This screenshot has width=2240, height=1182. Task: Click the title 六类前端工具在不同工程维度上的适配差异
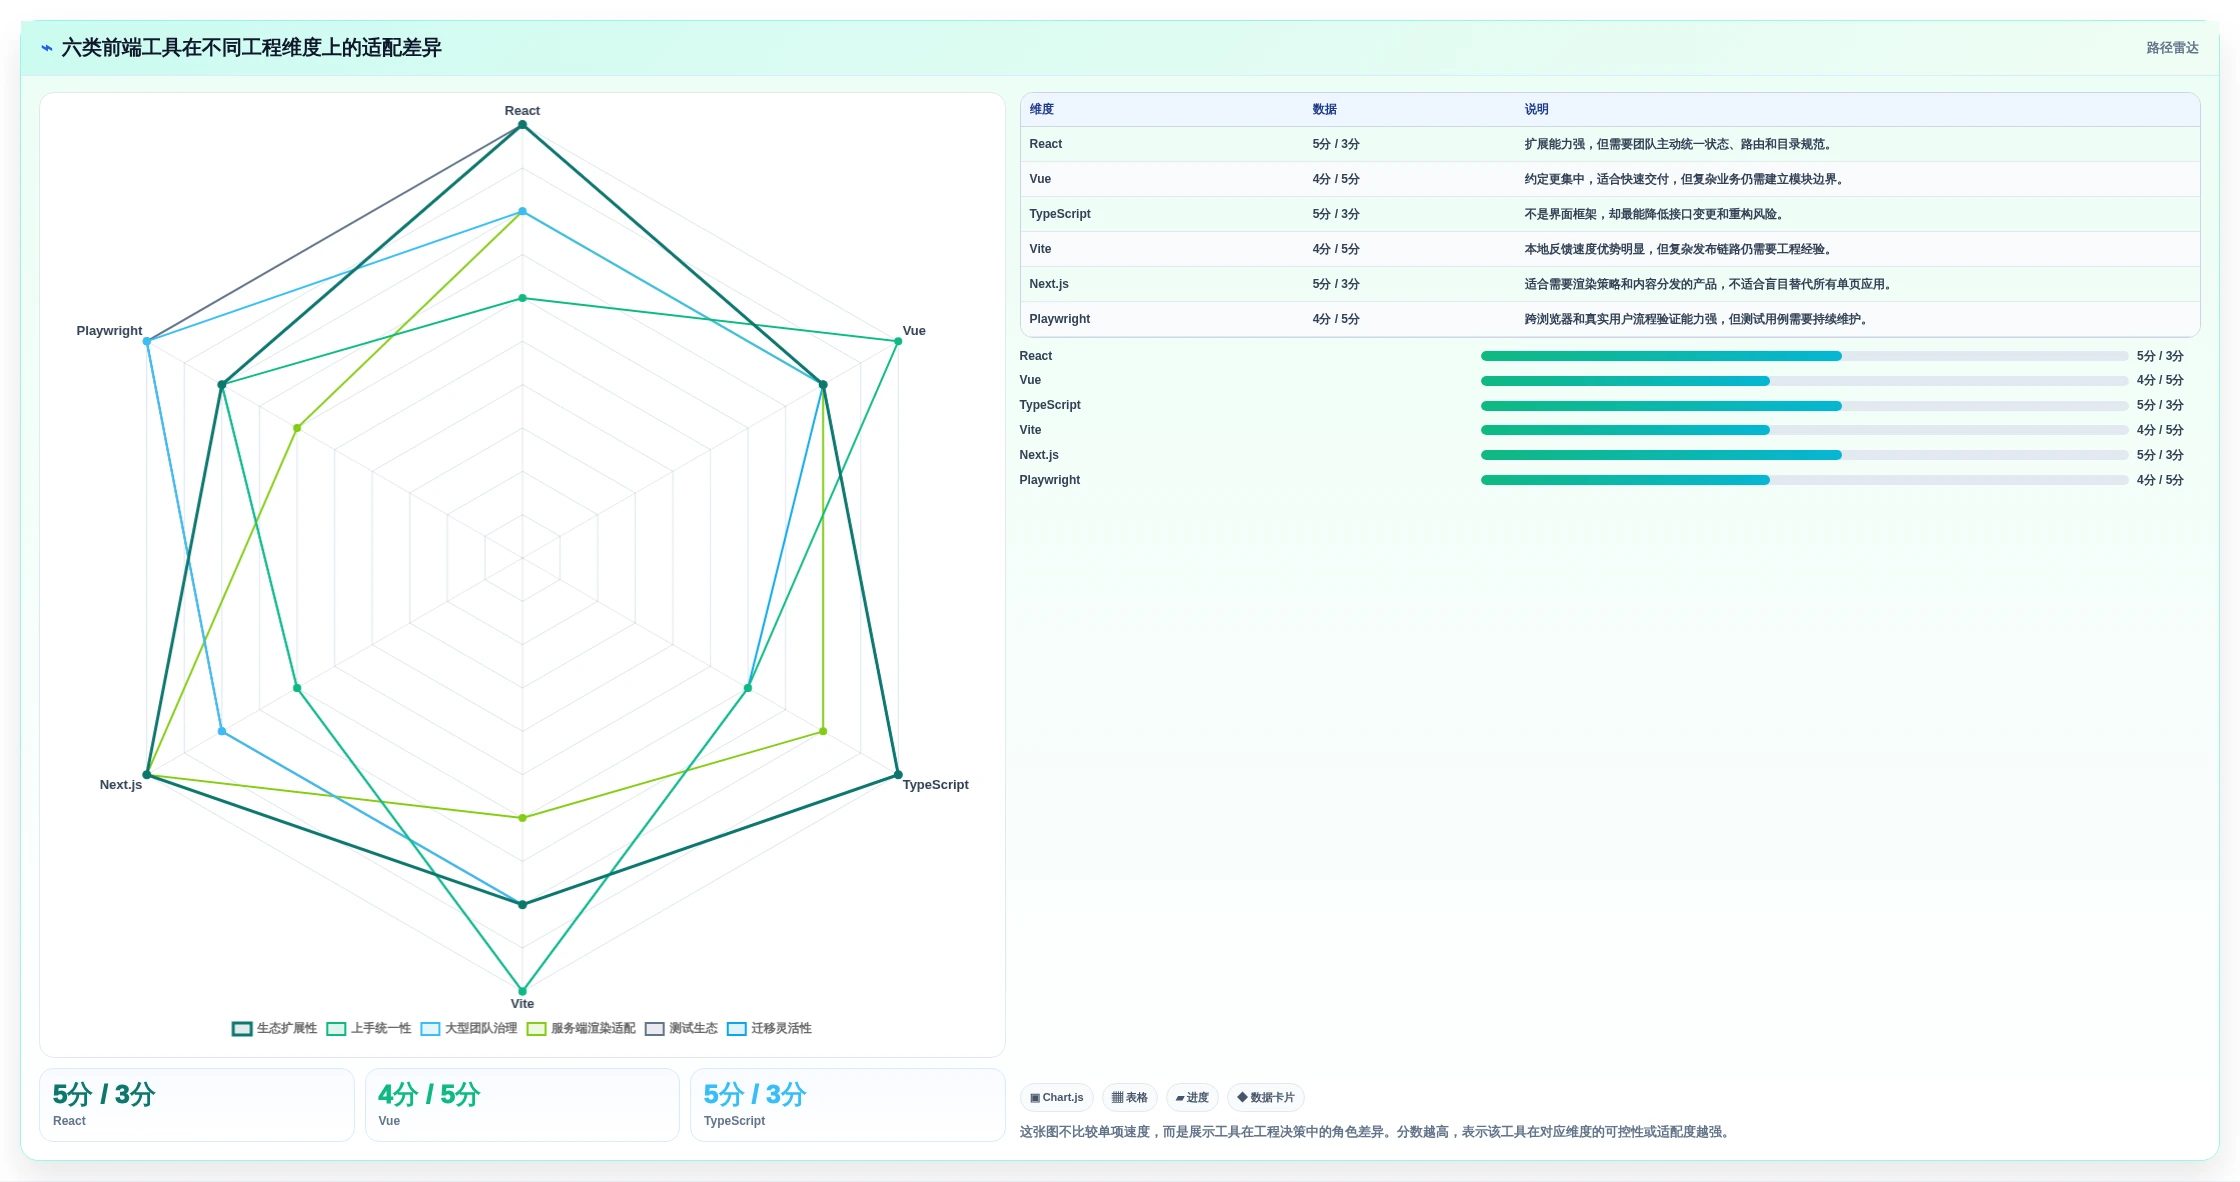[251, 48]
